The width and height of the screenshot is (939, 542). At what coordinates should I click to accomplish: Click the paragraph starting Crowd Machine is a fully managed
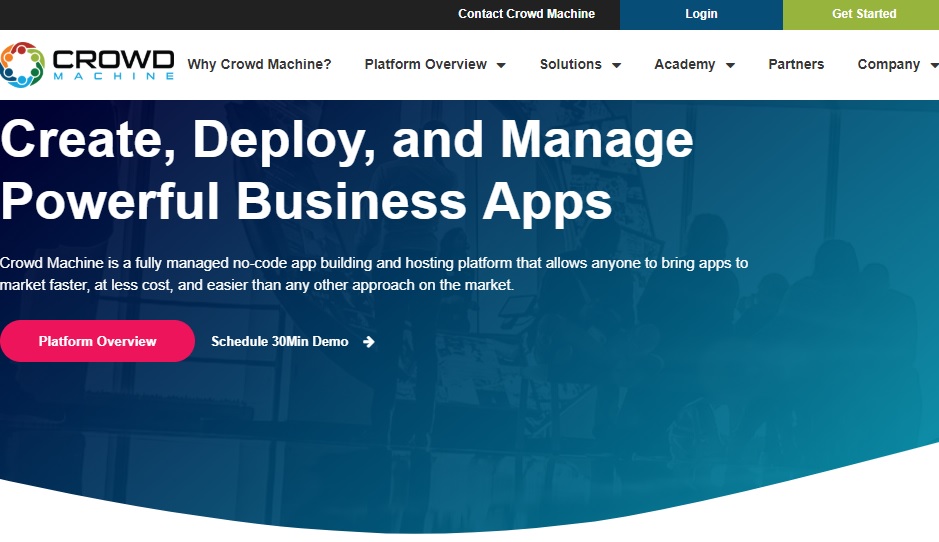[x=374, y=274]
